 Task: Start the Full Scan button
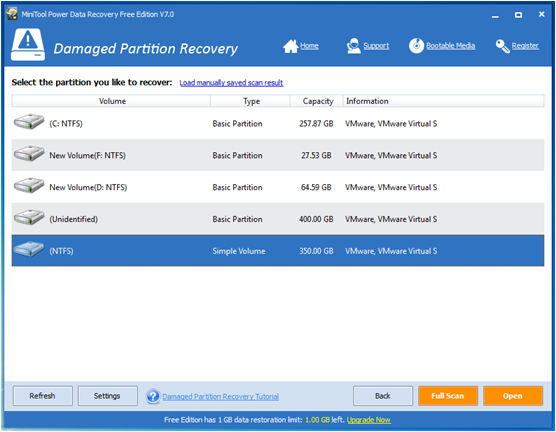tap(448, 396)
